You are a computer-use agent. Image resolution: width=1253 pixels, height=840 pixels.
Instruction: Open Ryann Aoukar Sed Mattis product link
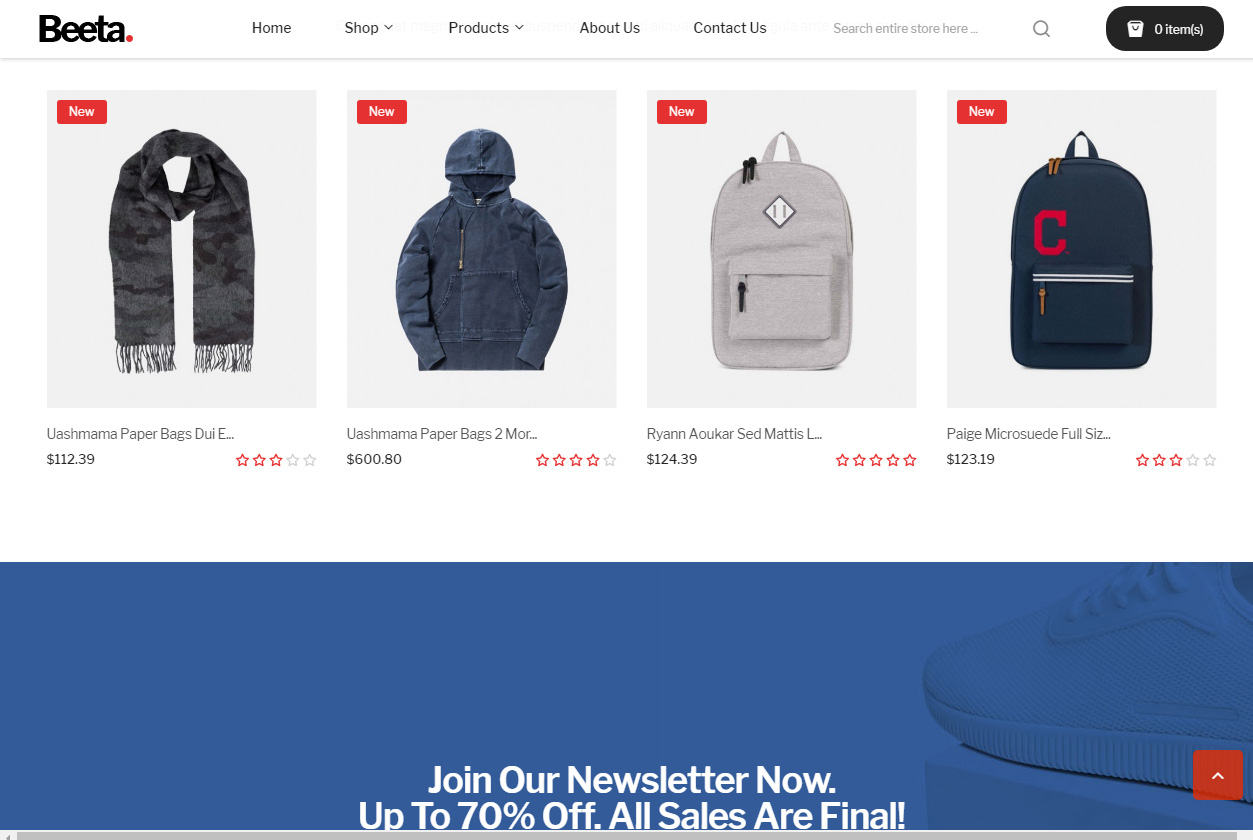pyautogui.click(x=734, y=434)
